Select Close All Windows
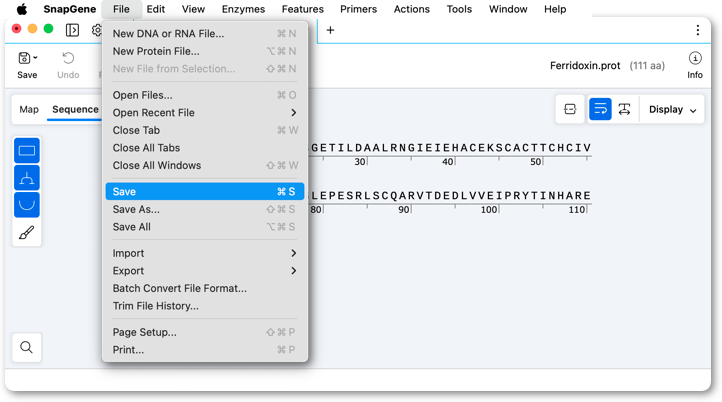Image resolution: width=722 pixels, height=402 pixels. [x=204, y=165]
